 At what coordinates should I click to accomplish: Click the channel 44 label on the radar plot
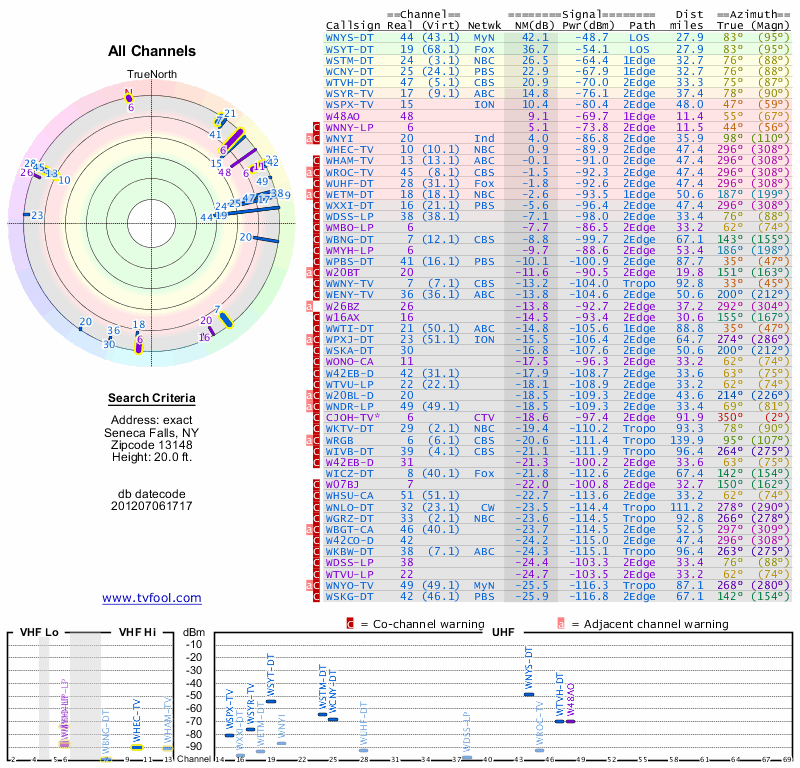[x=206, y=217]
